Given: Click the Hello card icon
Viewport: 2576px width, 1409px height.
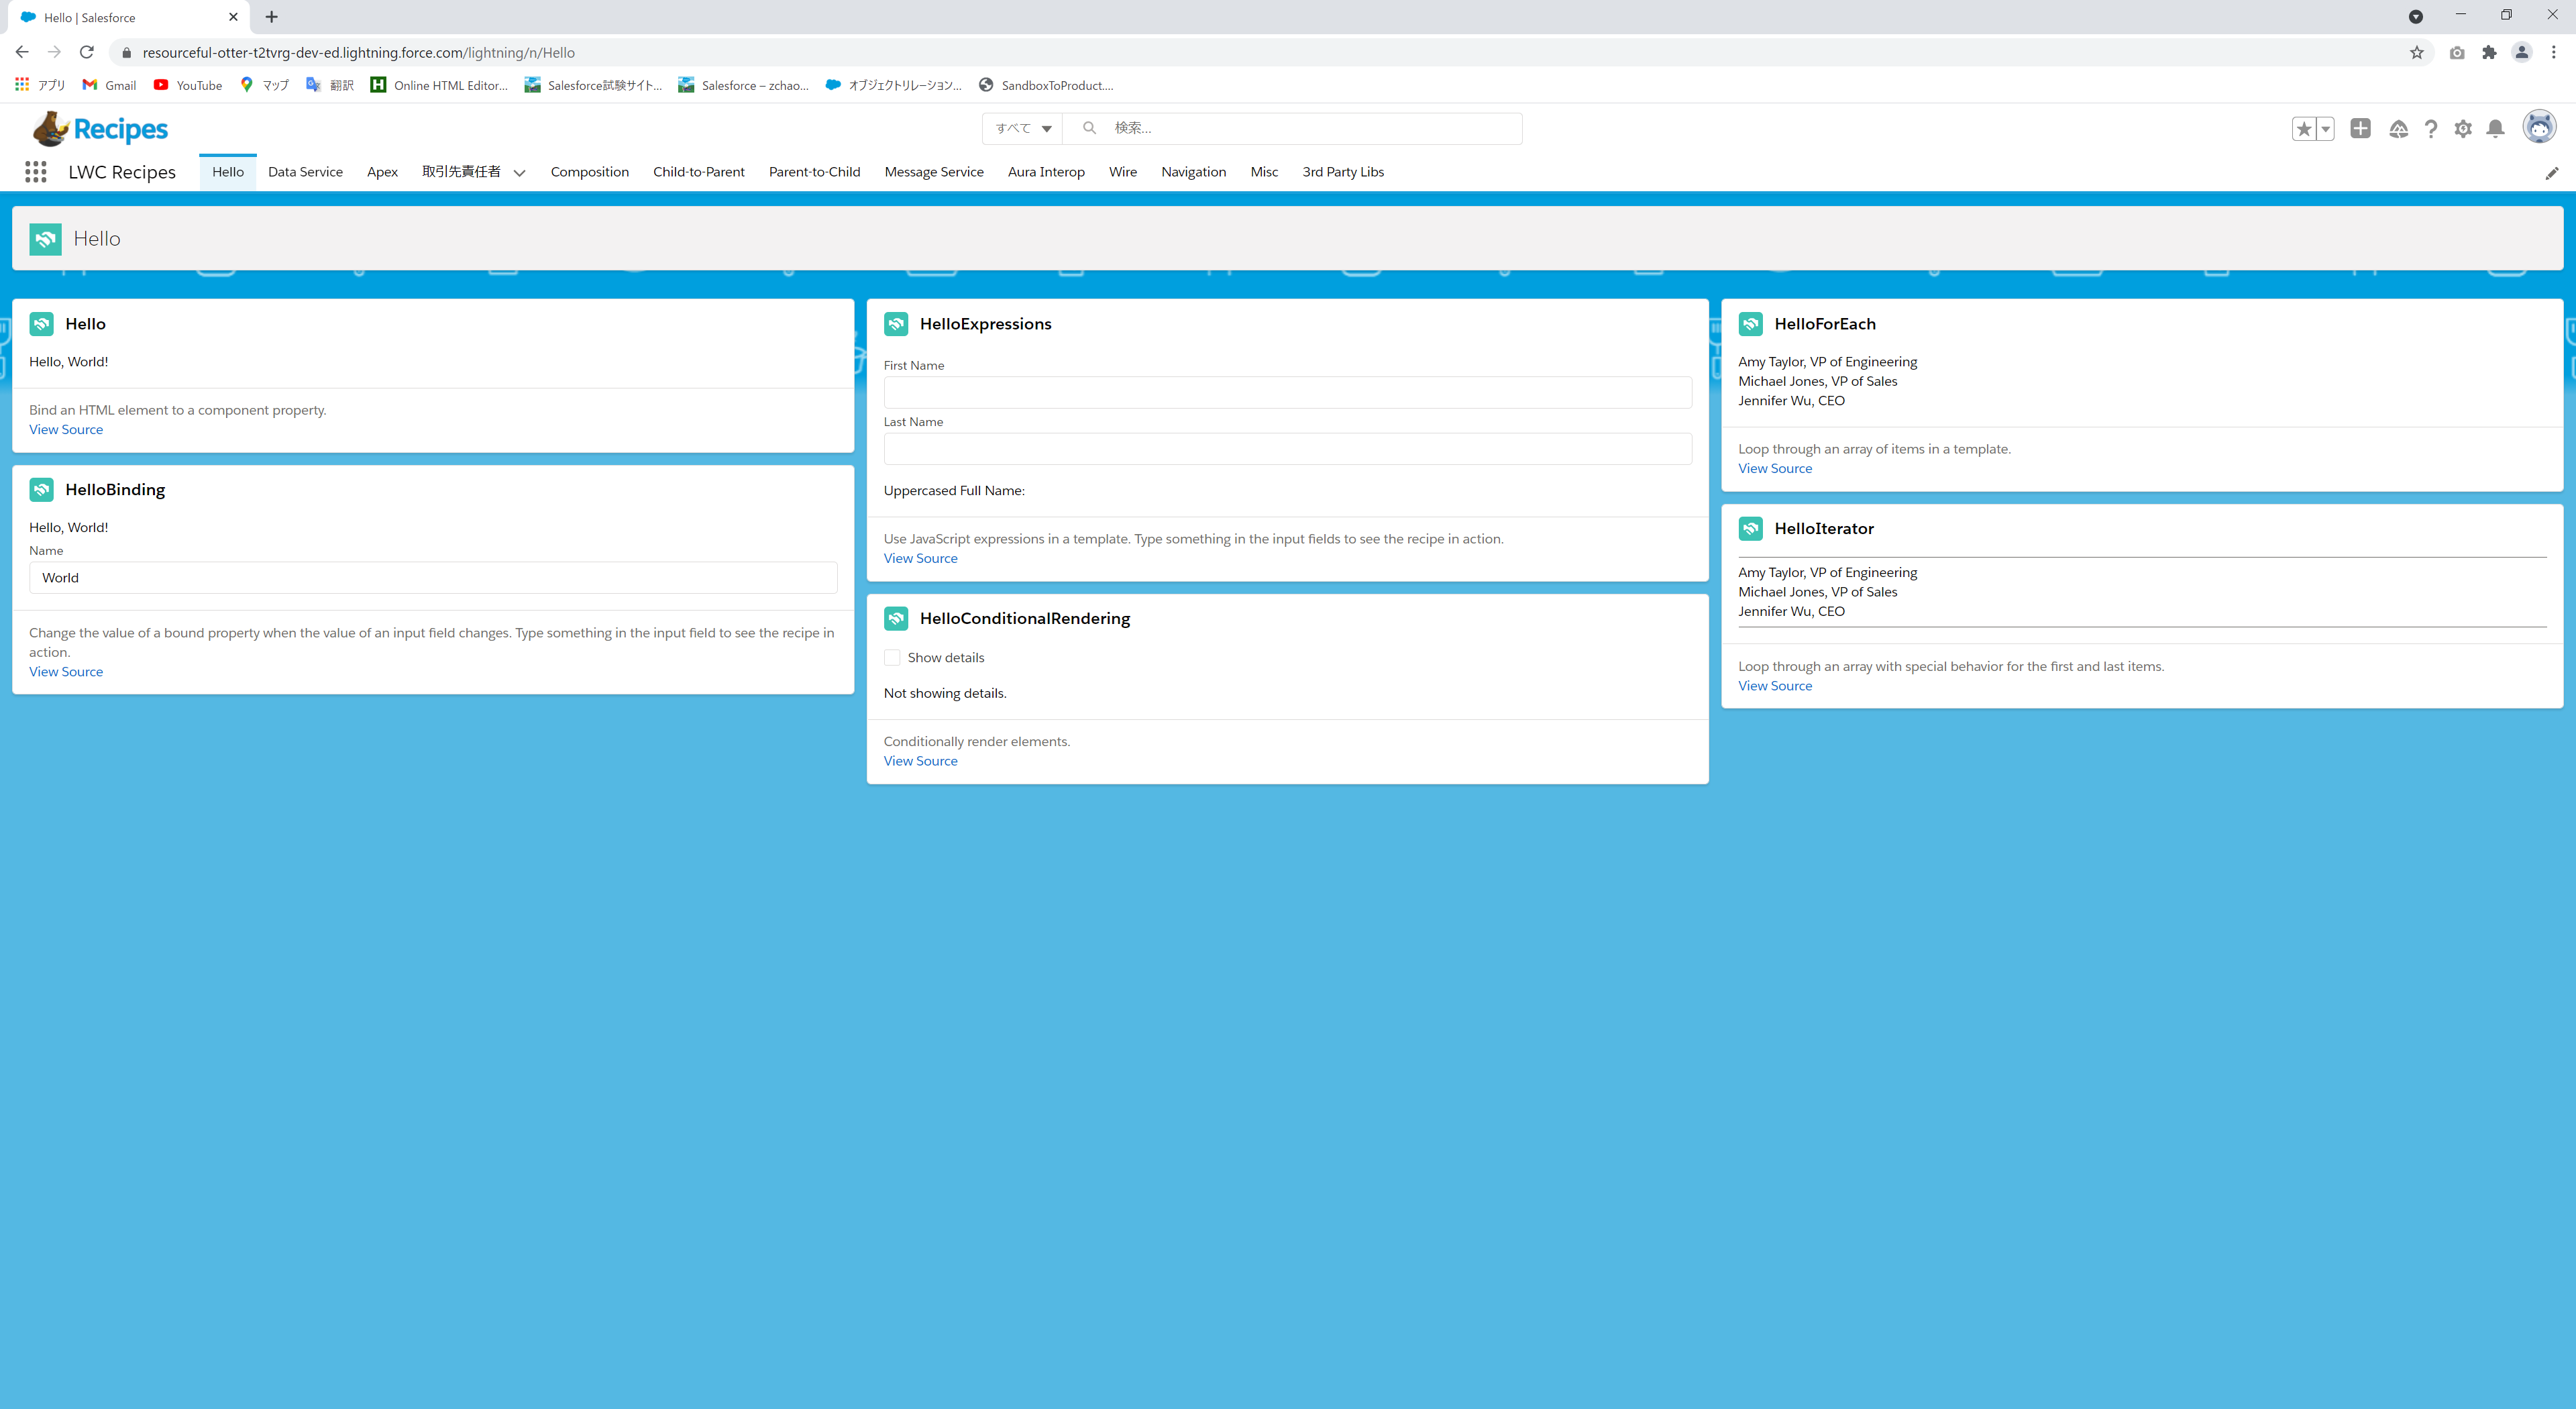Looking at the screenshot, I should 42,324.
